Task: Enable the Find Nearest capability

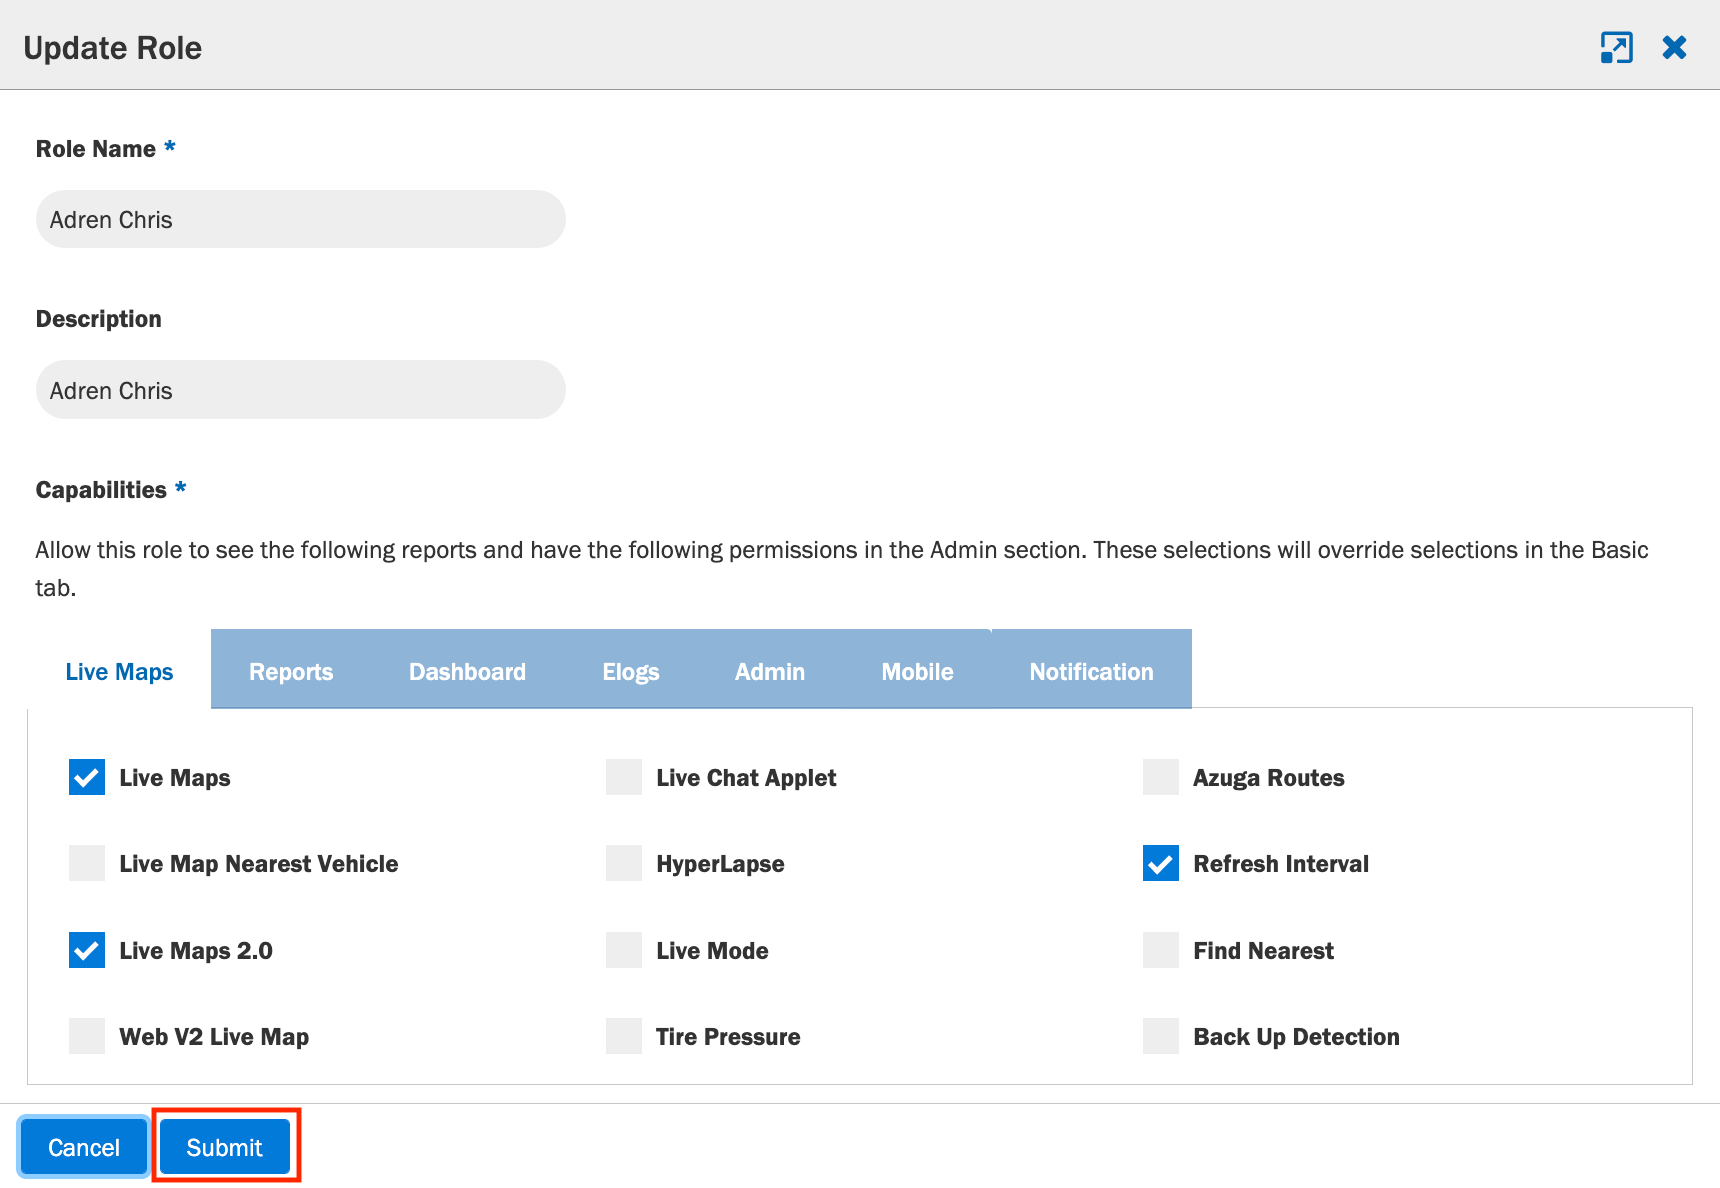Action: click(x=1161, y=950)
